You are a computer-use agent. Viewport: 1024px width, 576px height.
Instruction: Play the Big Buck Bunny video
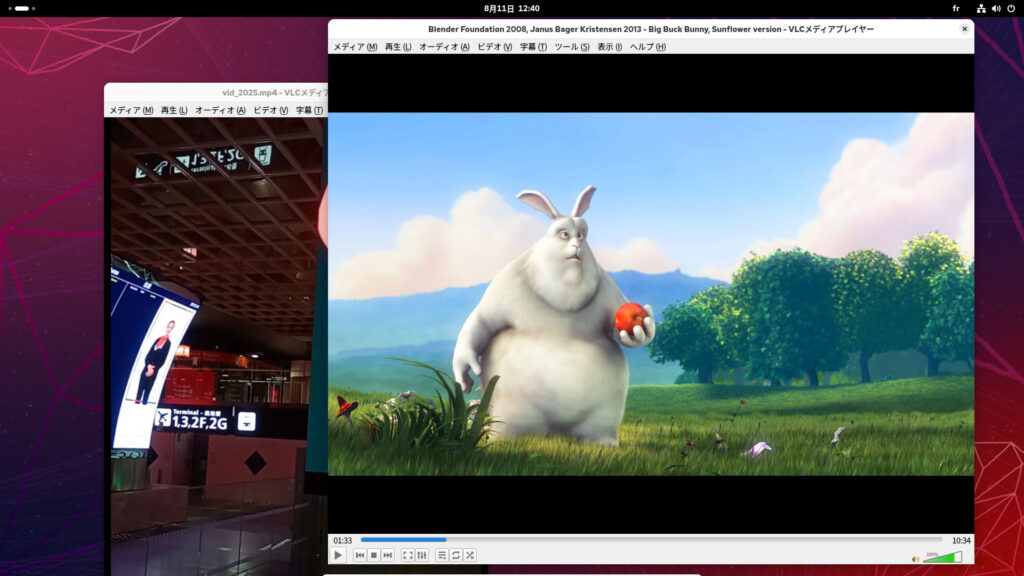coord(338,555)
